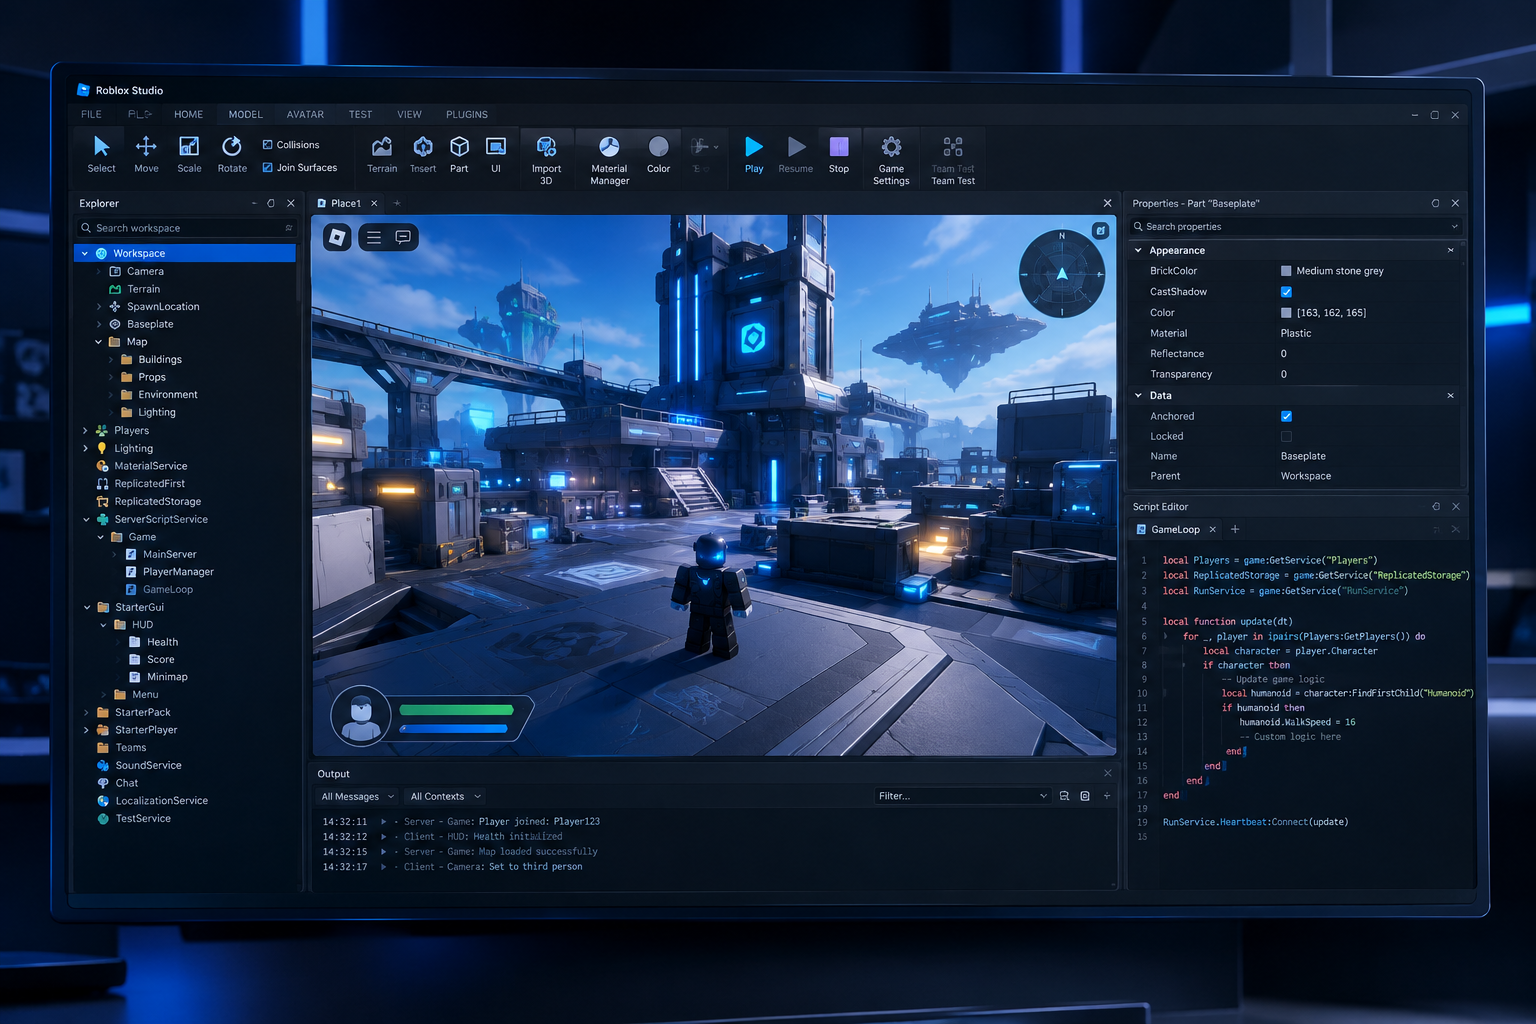Select the GameLoop script tab
1536x1024 pixels.
(1175, 529)
